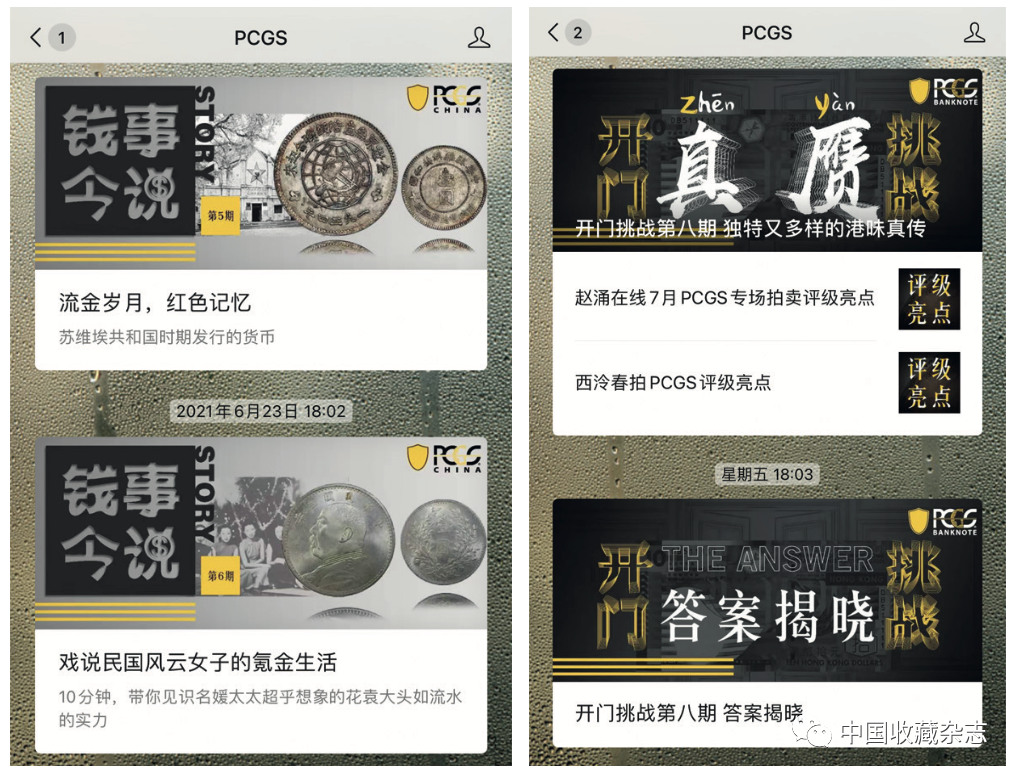Open article 戏说民国风云女子的氪金生活
The image size is (1022, 778).
point(261,691)
